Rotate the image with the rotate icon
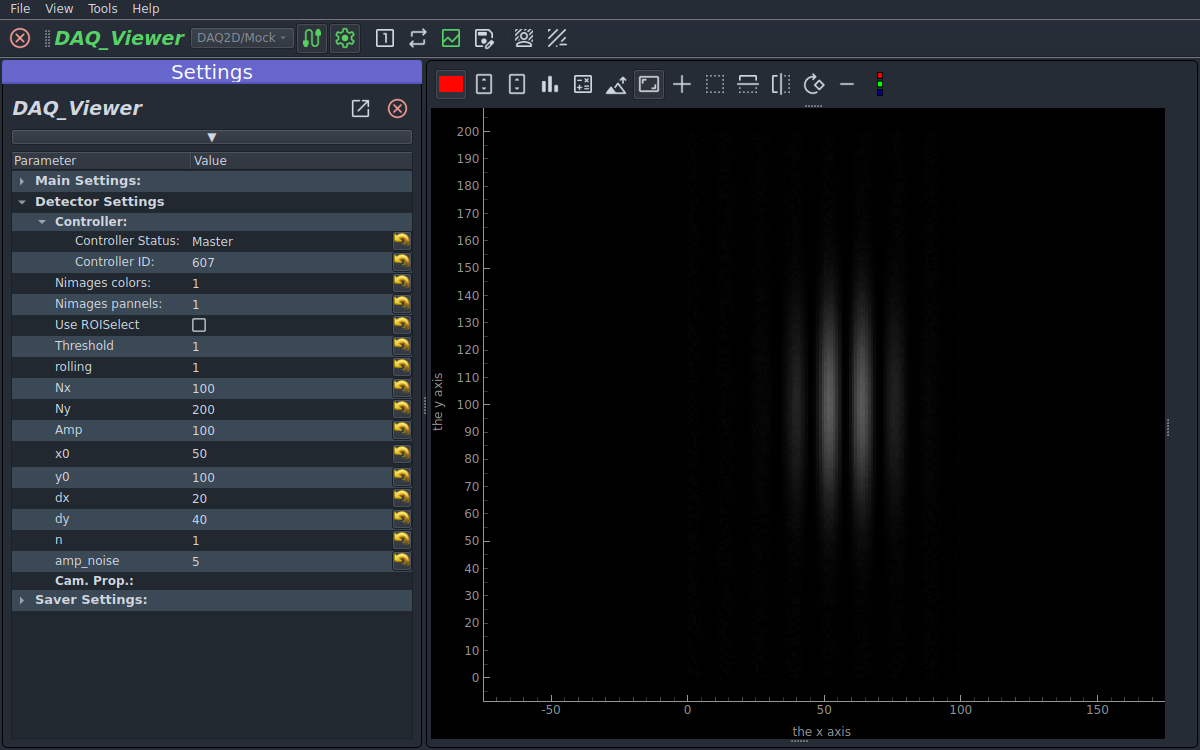Viewport: 1200px width, 750px height. click(814, 84)
